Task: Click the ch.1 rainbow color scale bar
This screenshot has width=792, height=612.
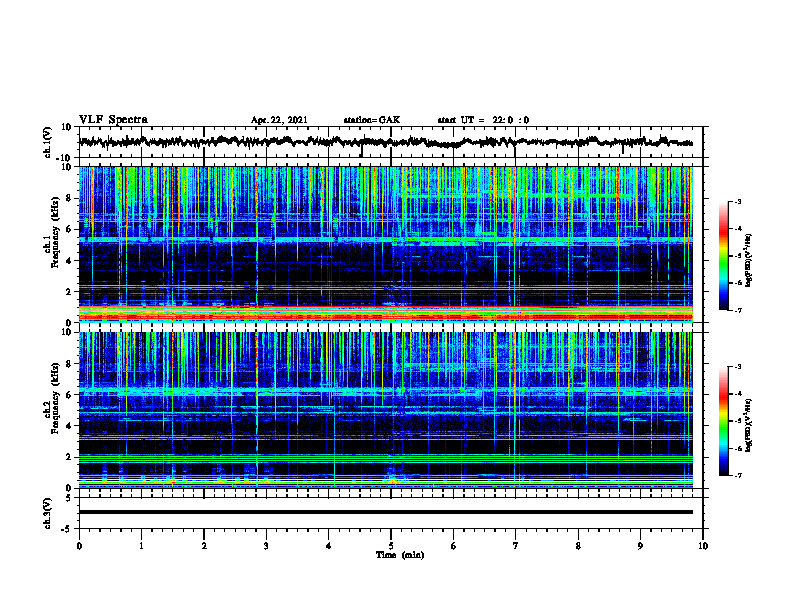Action: (724, 256)
